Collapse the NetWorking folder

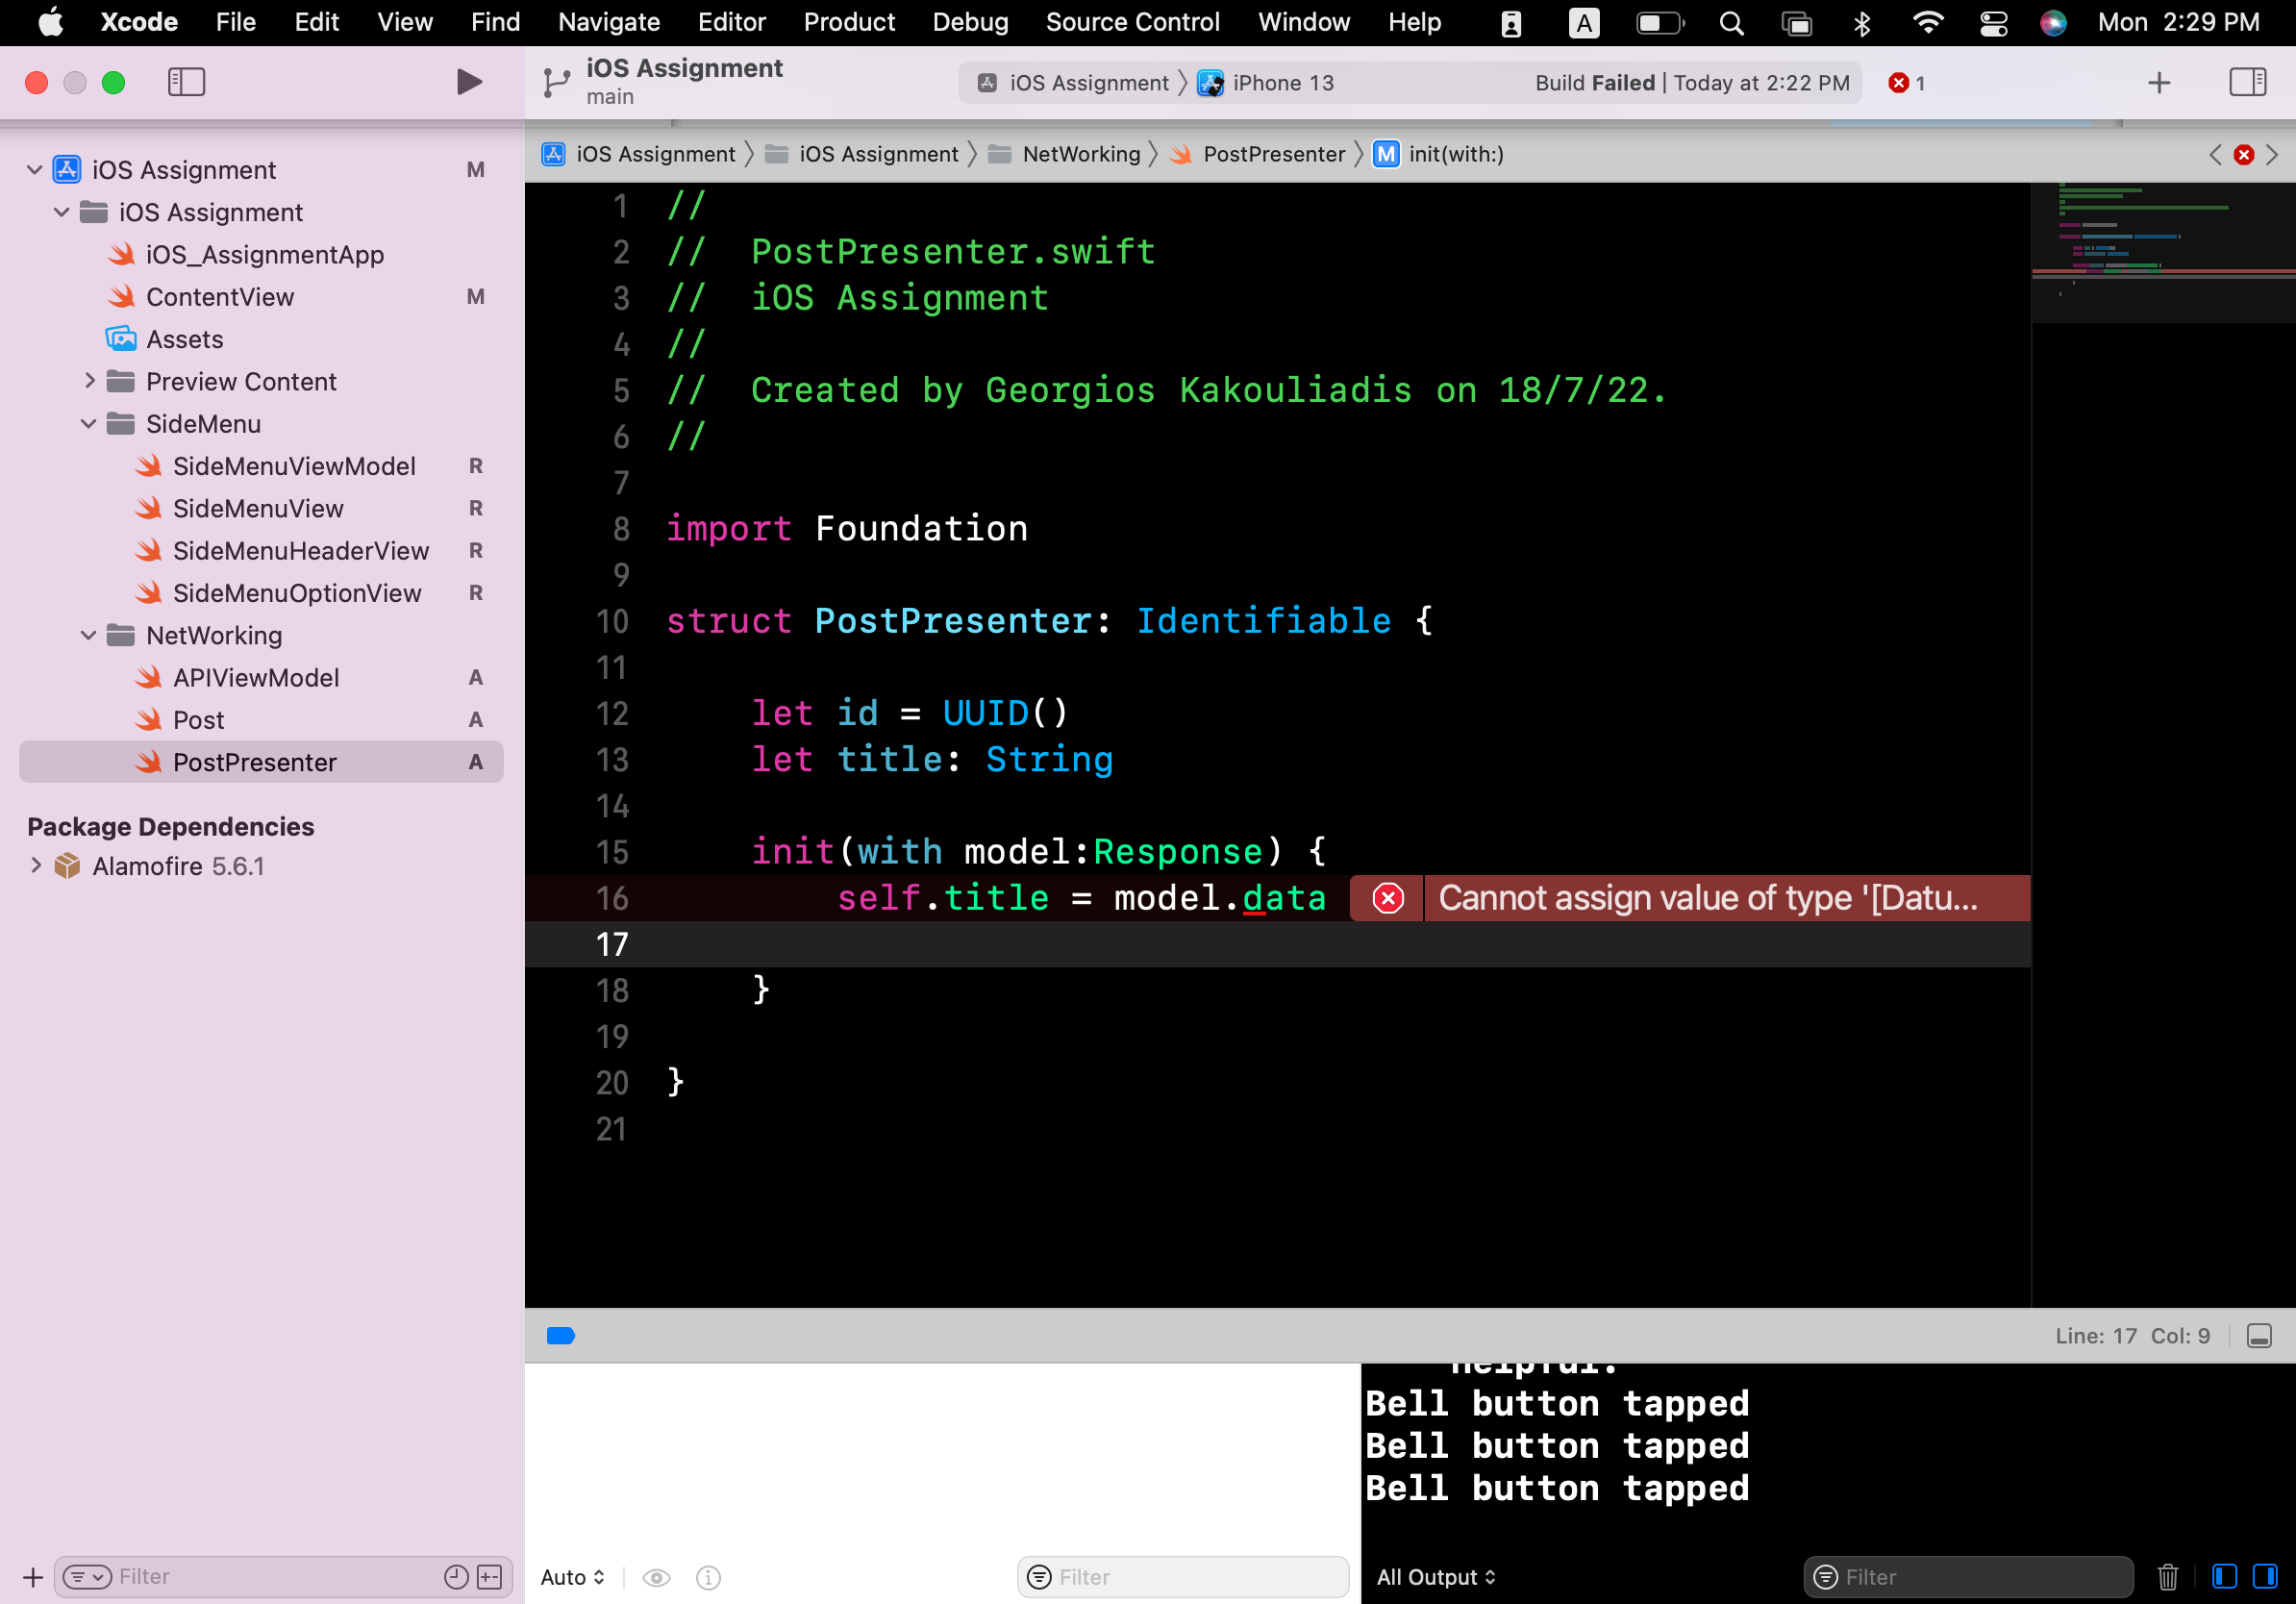(x=89, y=635)
